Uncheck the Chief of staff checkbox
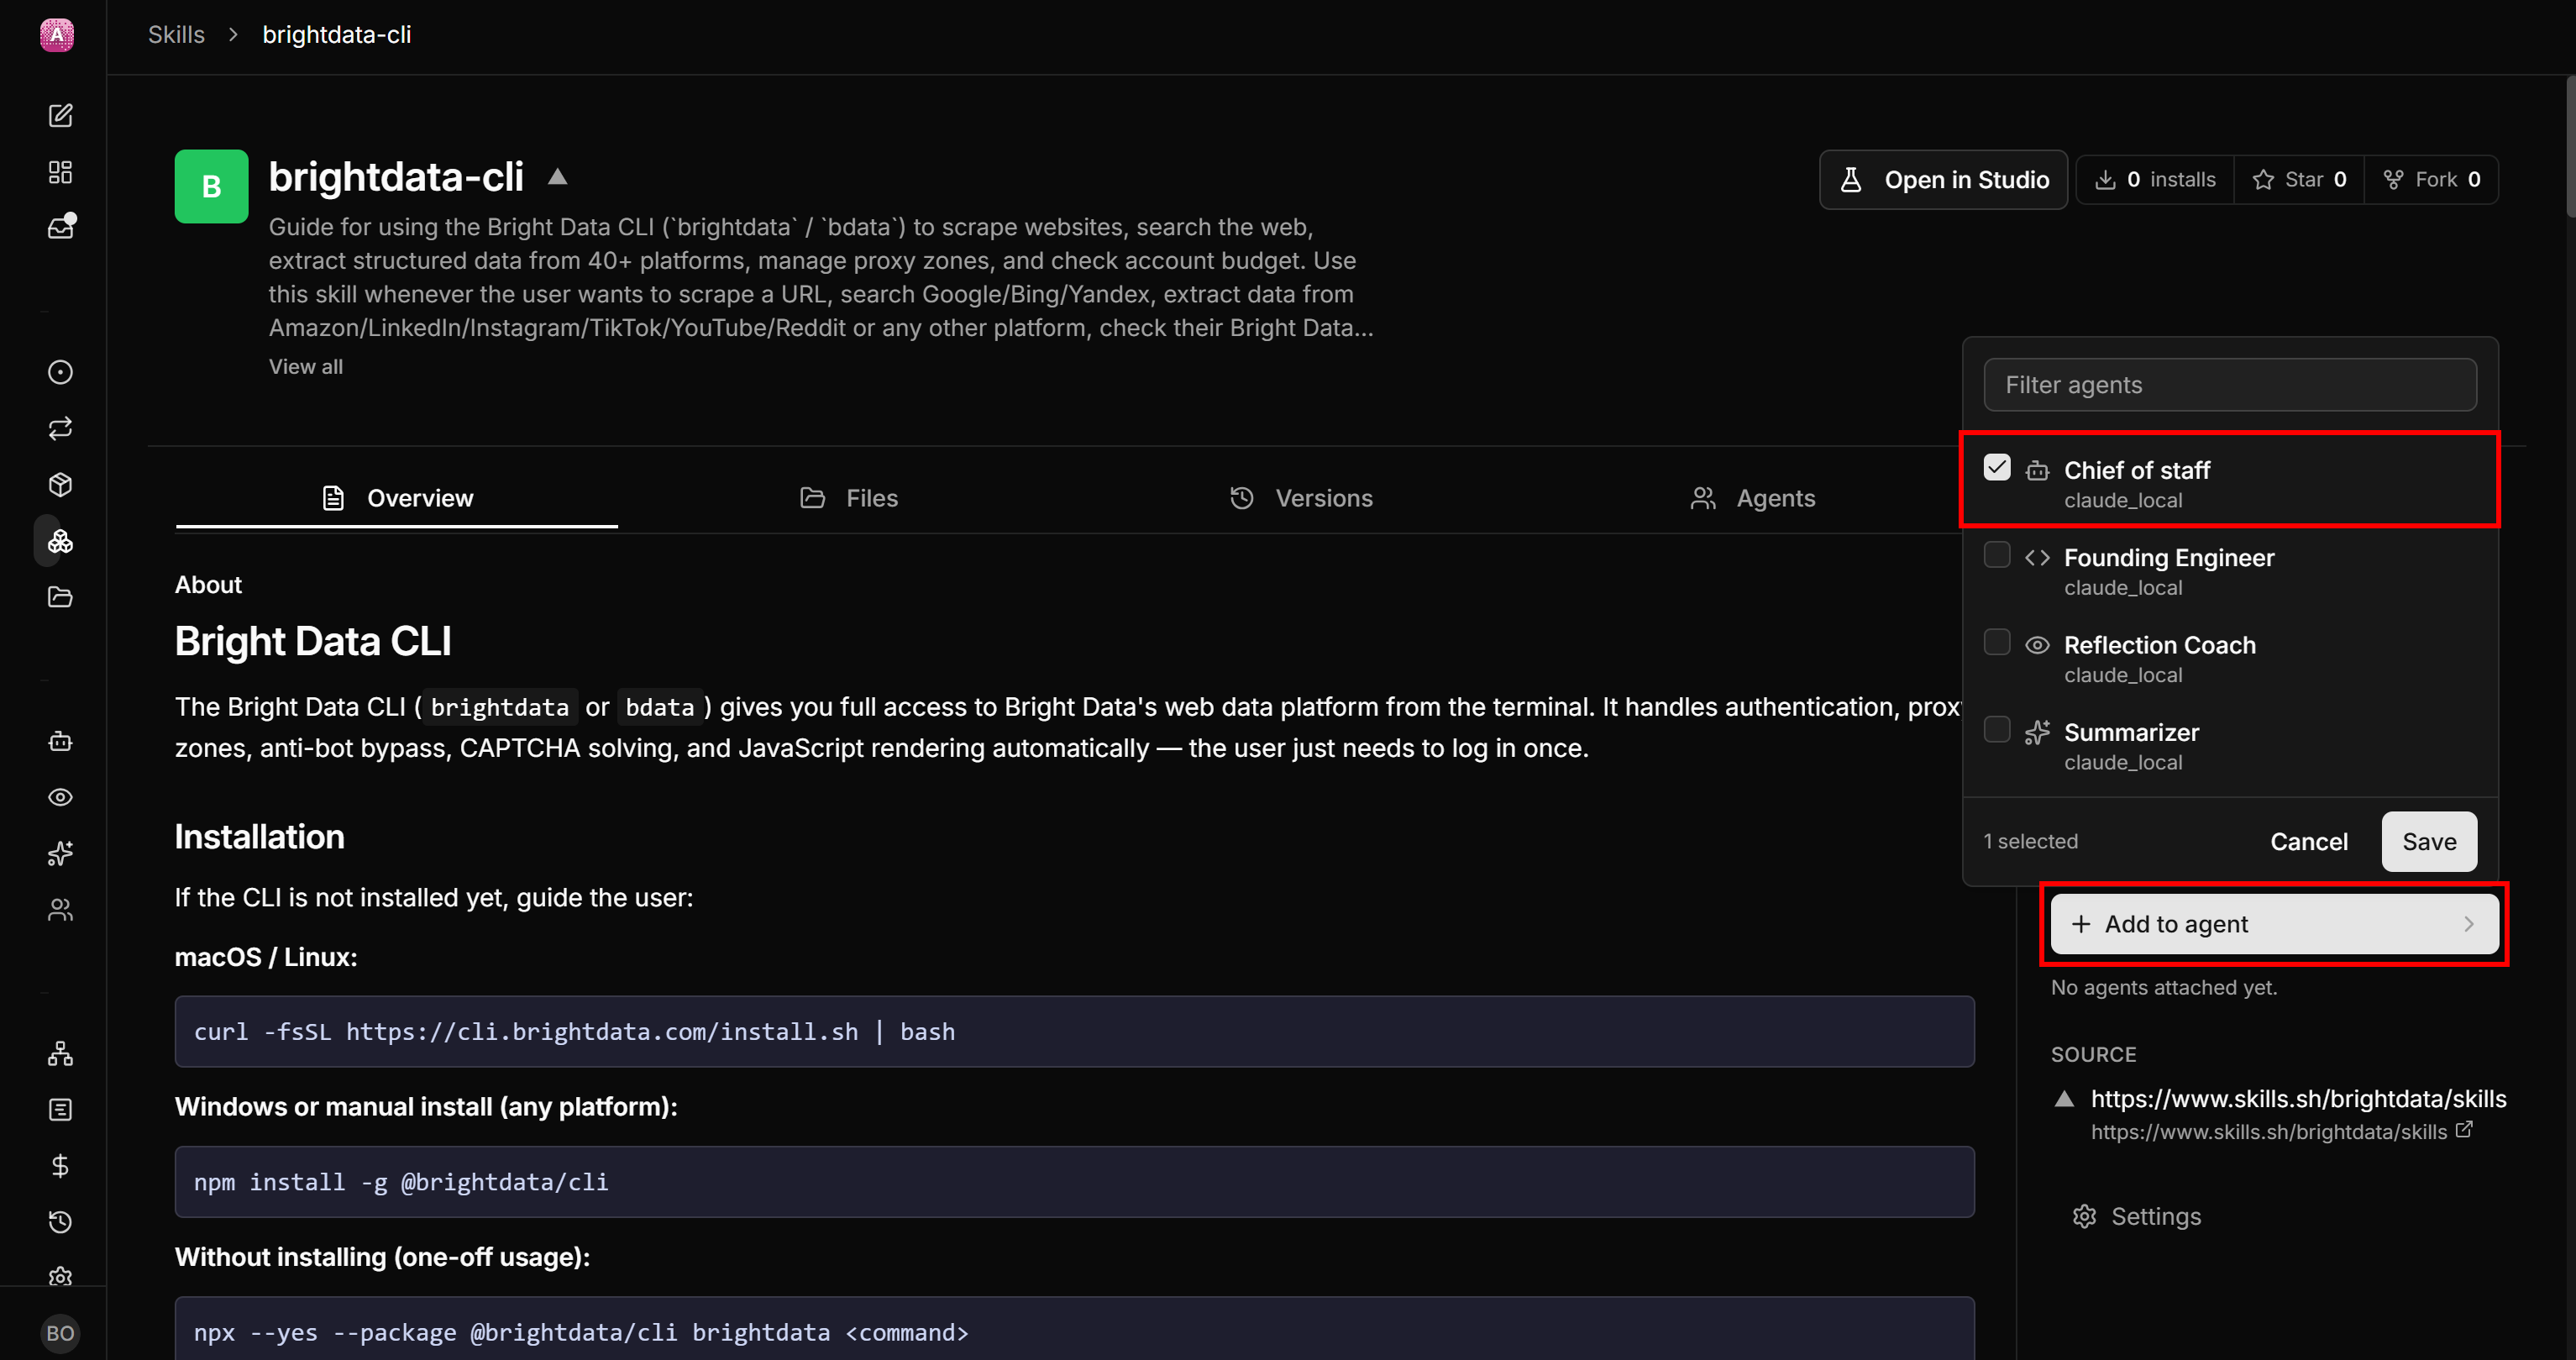The height and width of the screenshot is (1360, 2576). (1997, 468)
